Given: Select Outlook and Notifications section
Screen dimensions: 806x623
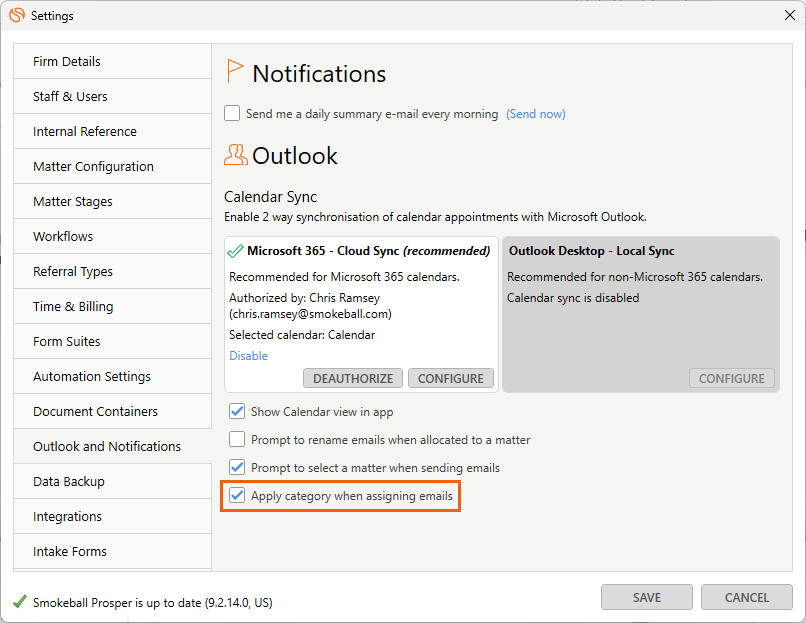Looking at the screenshot, I should (x=113, y=446).
